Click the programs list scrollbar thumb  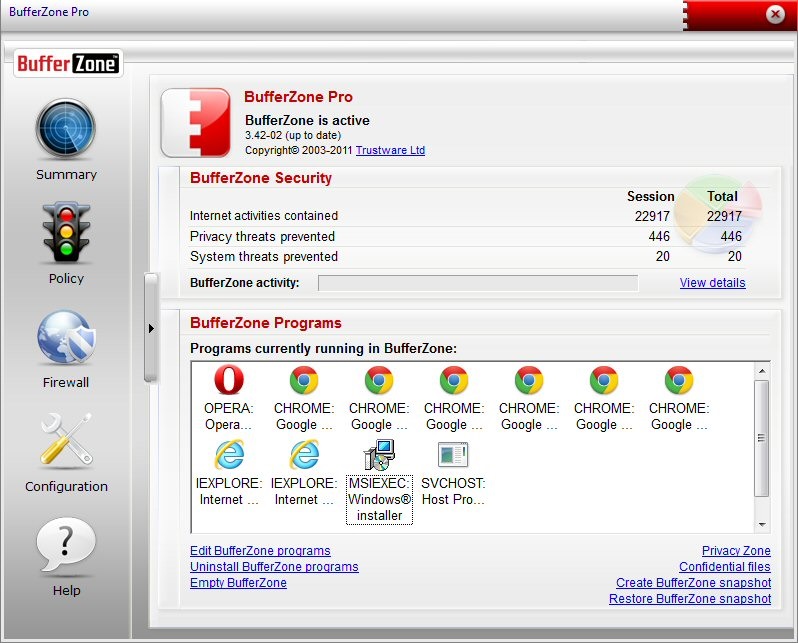(761, 438)
